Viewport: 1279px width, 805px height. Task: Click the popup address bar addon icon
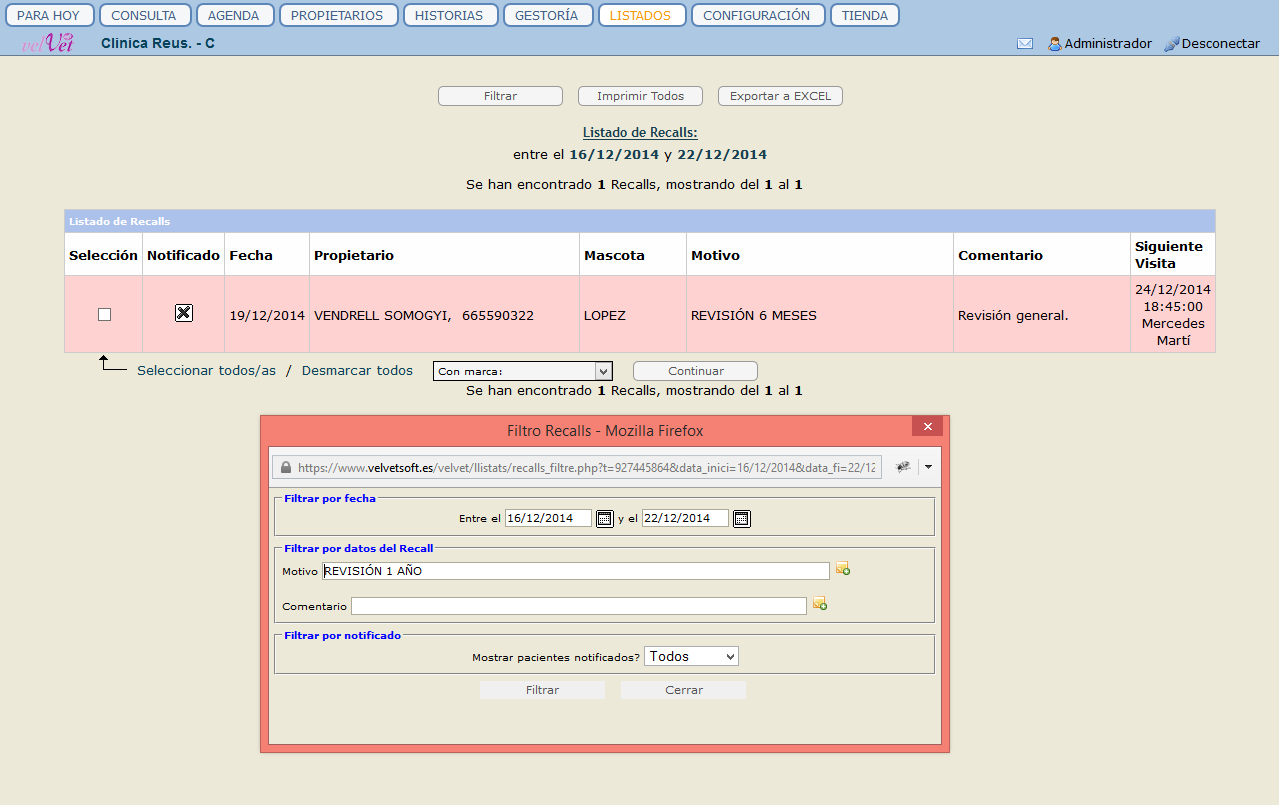click(902, 467)
